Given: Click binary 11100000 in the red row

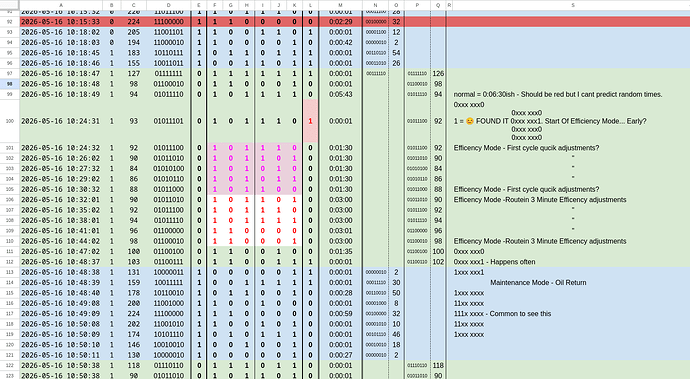Looking at the screenshot, I should point(169,22).
